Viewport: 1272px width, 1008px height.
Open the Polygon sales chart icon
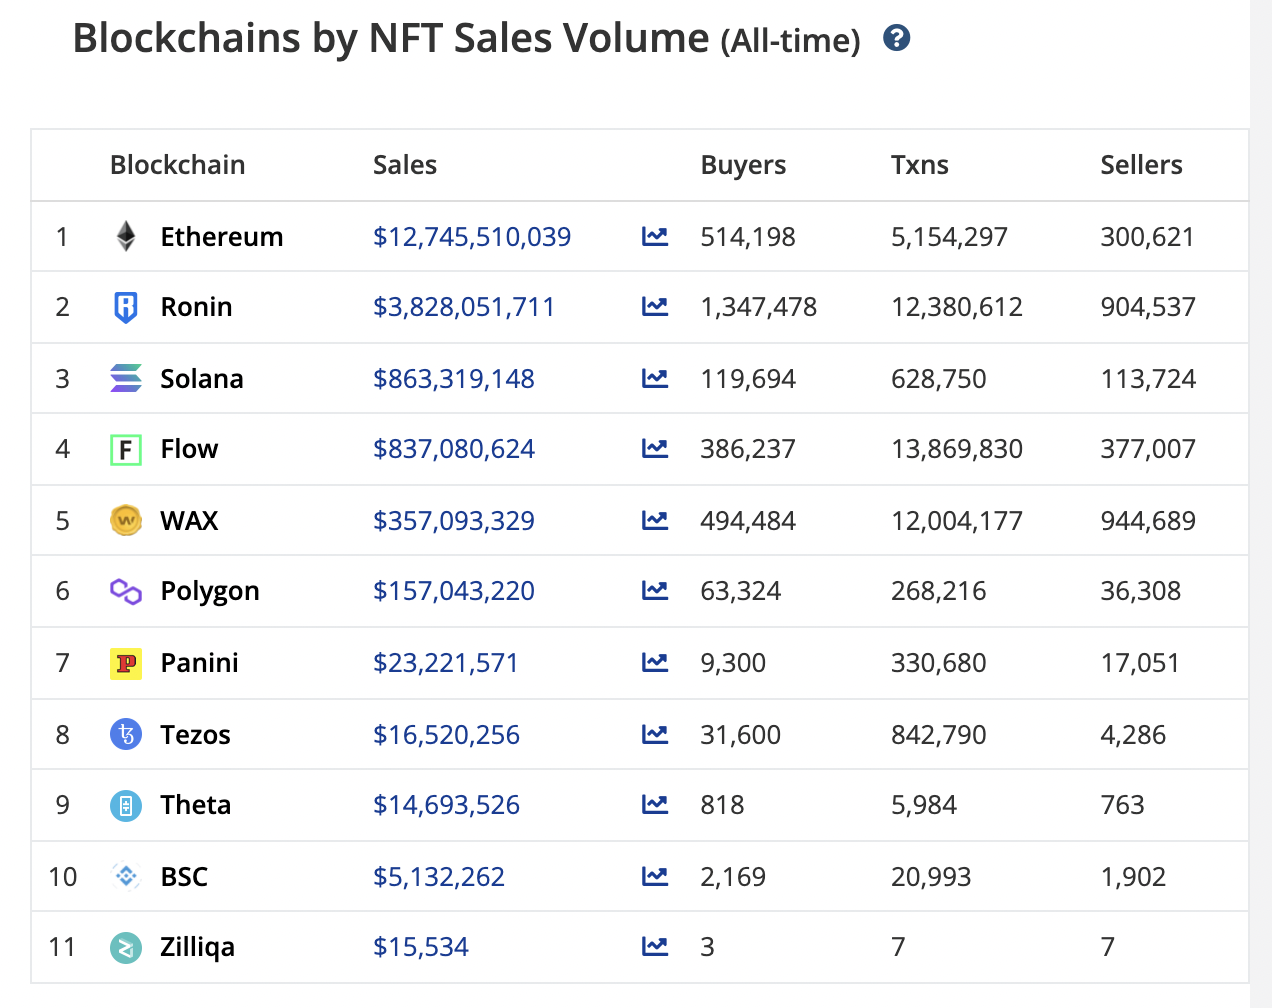point(655,591)
